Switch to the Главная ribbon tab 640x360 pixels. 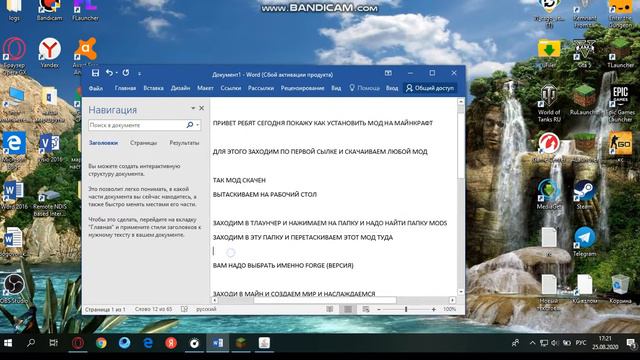coord(125,88)
